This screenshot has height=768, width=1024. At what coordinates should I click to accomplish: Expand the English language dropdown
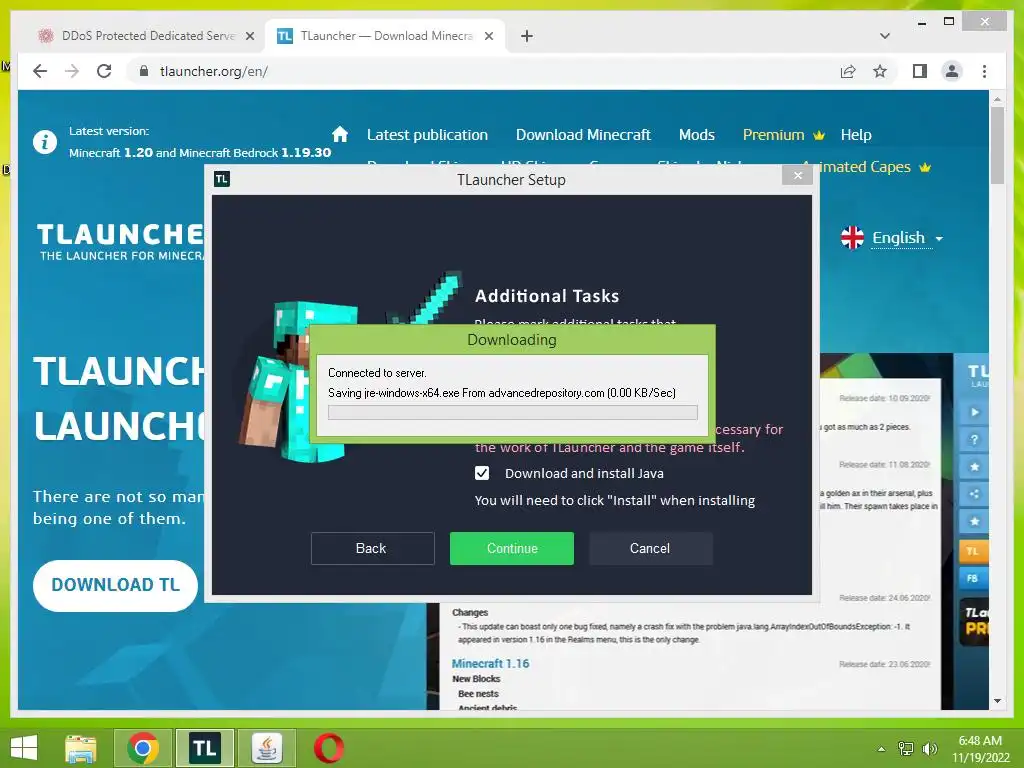click(x=908, y=238)
